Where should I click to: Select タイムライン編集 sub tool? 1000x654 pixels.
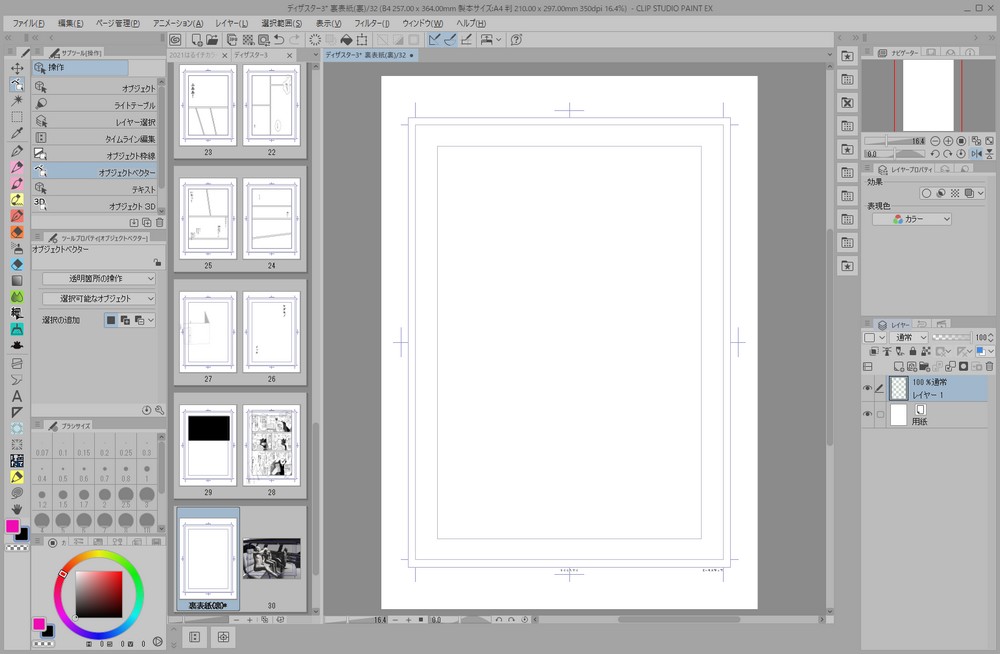click(96, 138)
